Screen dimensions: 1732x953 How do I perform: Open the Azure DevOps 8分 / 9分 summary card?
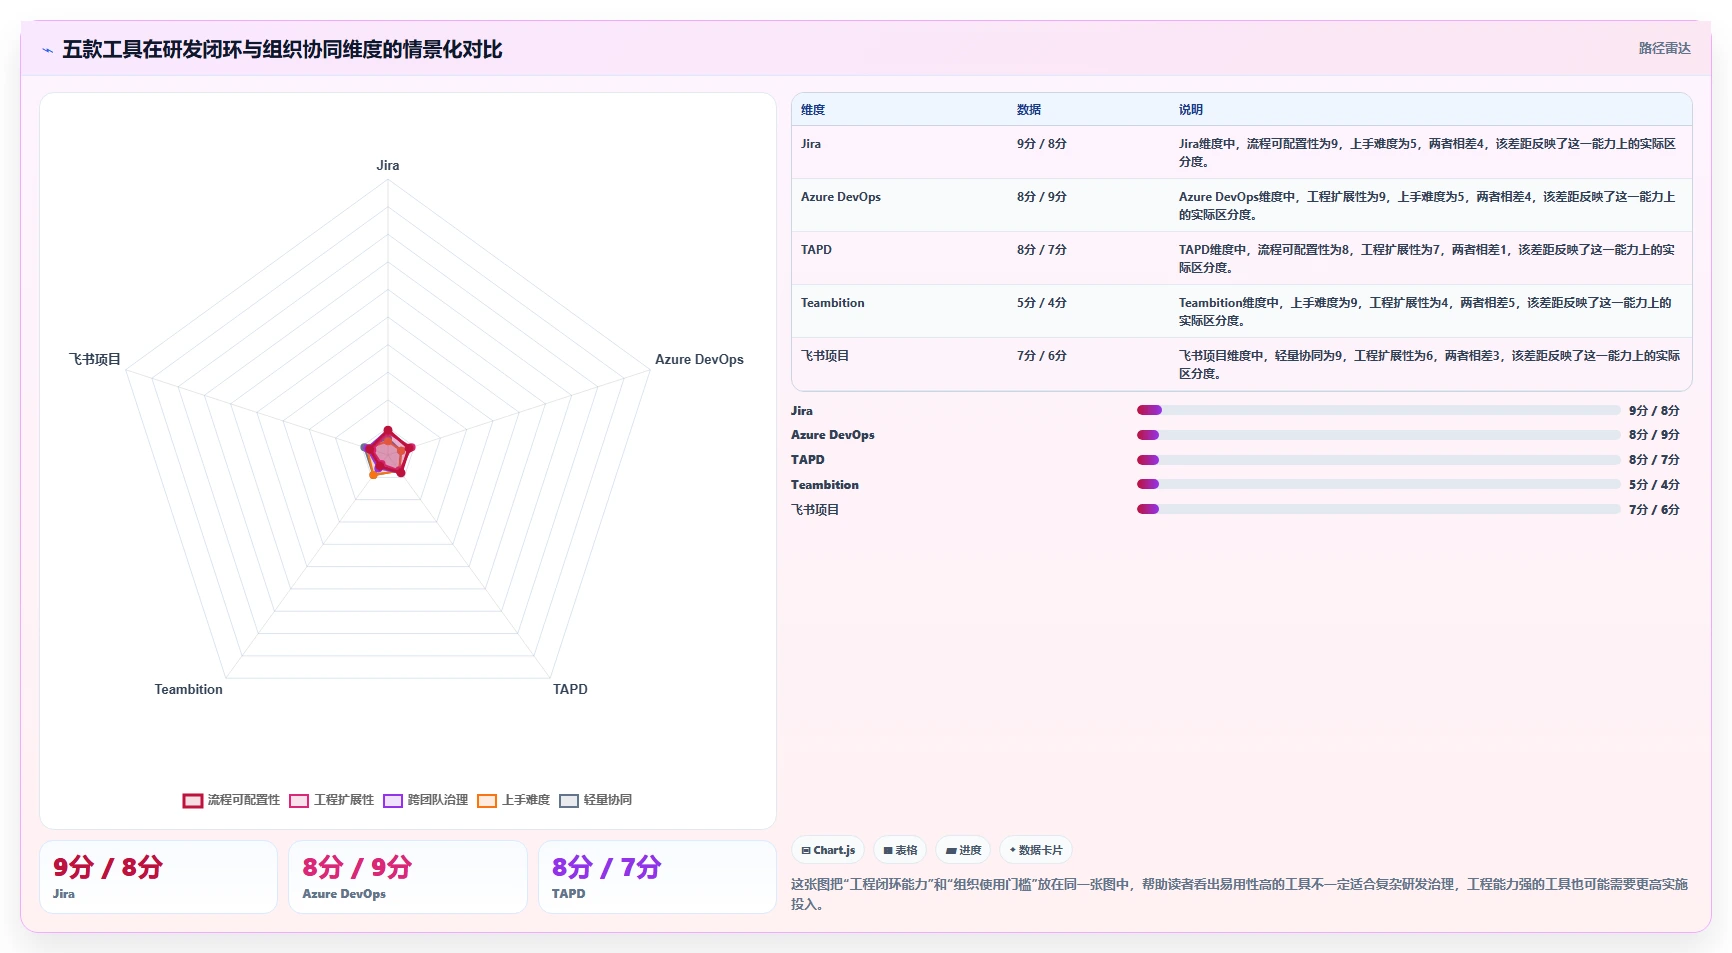pos(408,877)
